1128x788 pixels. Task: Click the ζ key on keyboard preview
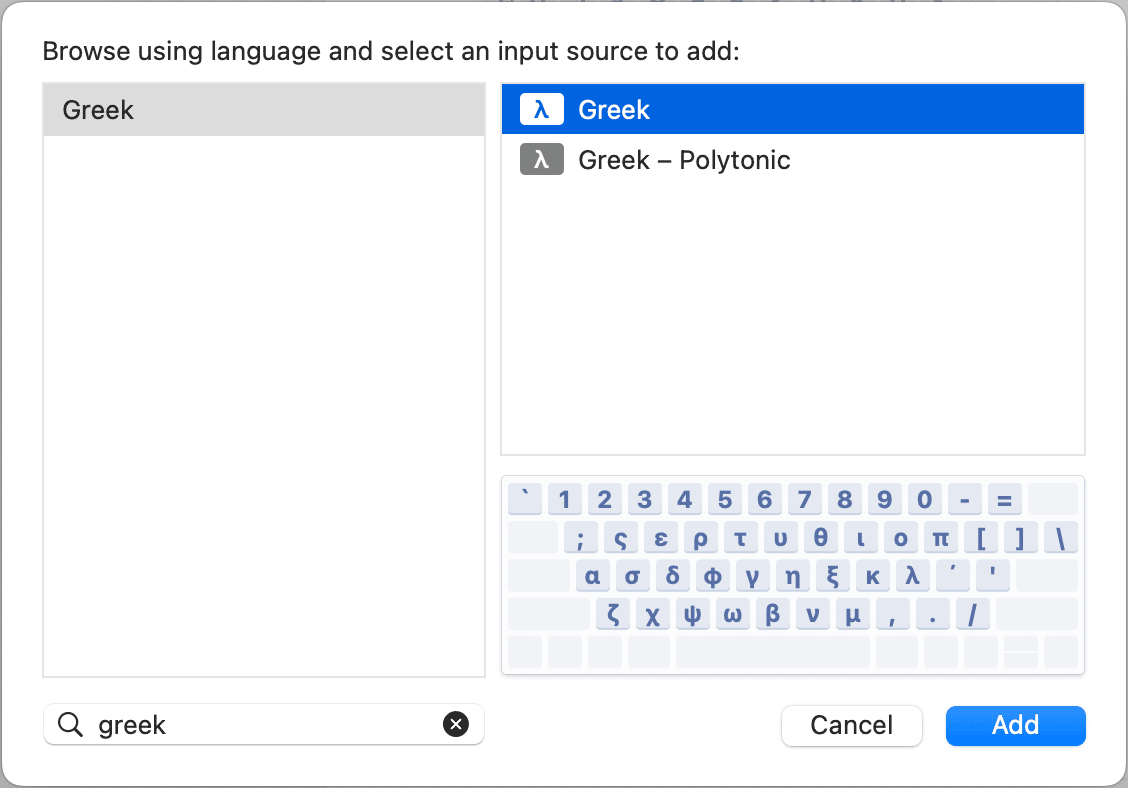[613, 615]
